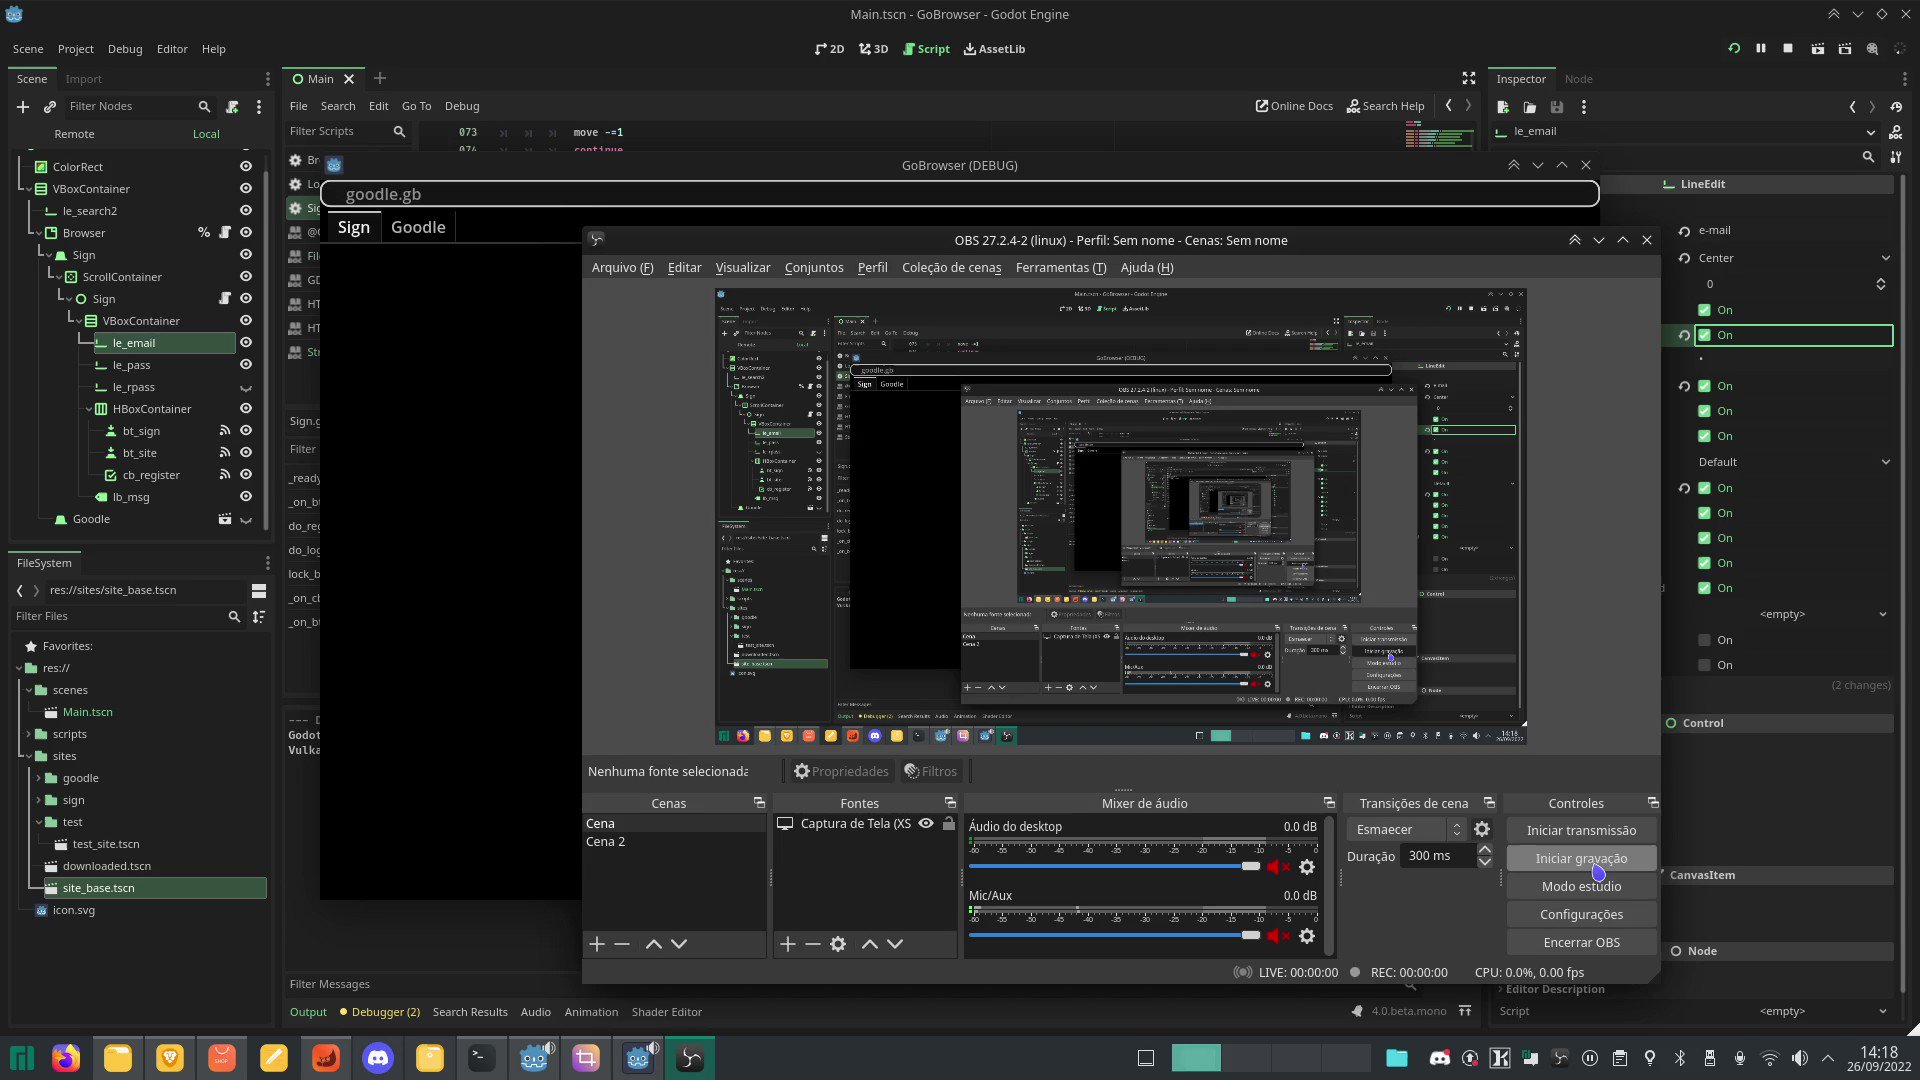Open the Inspector object history icon
The image size is (1920, 1080).
(1896, 107)
